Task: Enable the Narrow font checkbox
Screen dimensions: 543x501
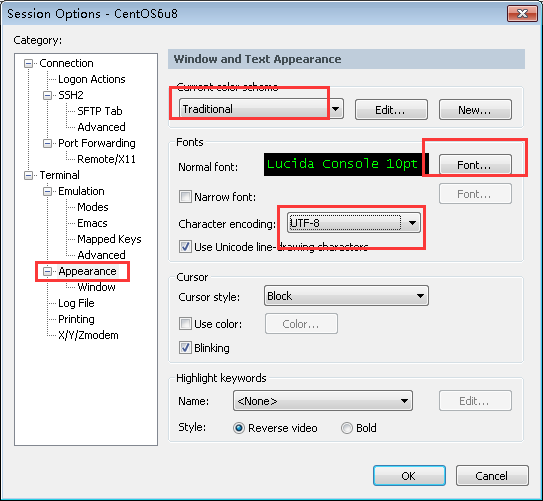Action: 185,197
